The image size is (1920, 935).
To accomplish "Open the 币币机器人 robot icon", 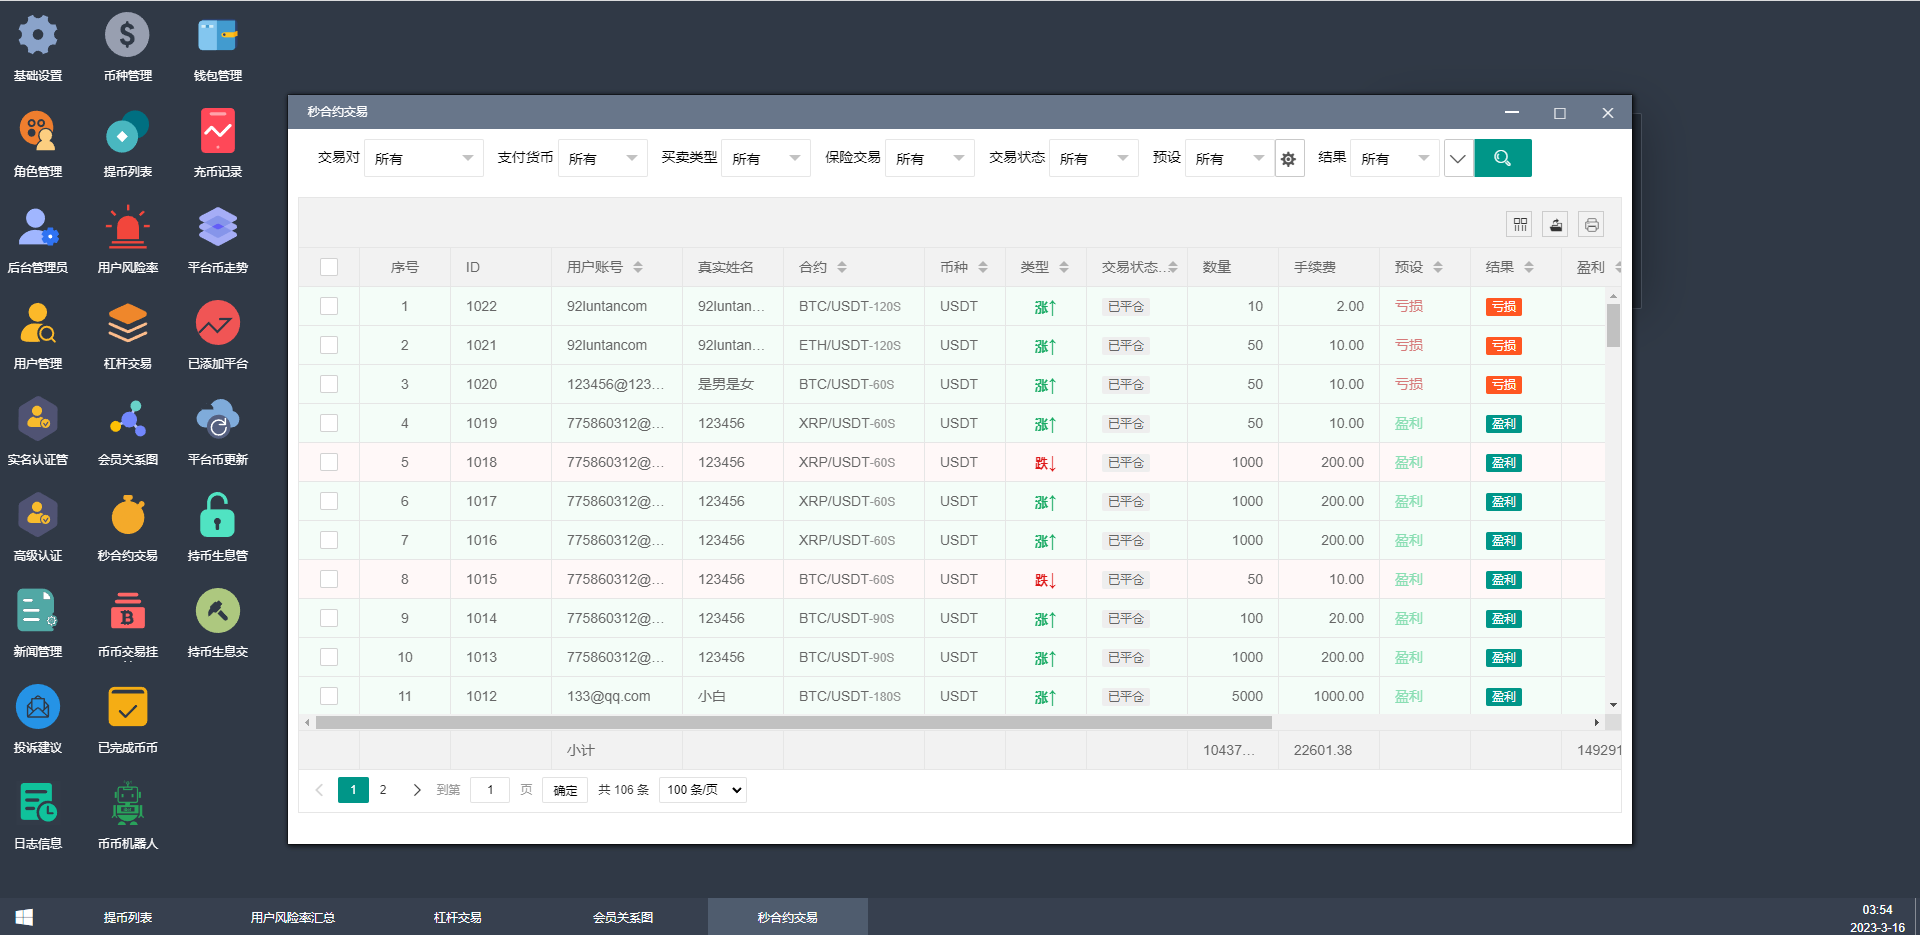I will (127, 805).
